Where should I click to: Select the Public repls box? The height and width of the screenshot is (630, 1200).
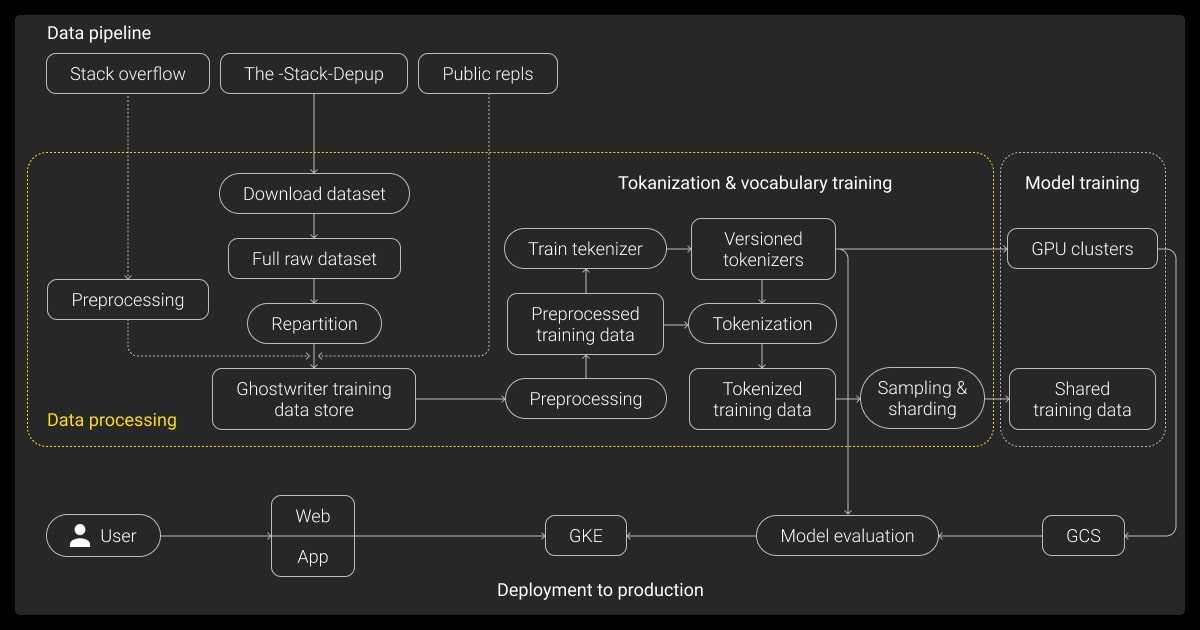click(487, 74)
